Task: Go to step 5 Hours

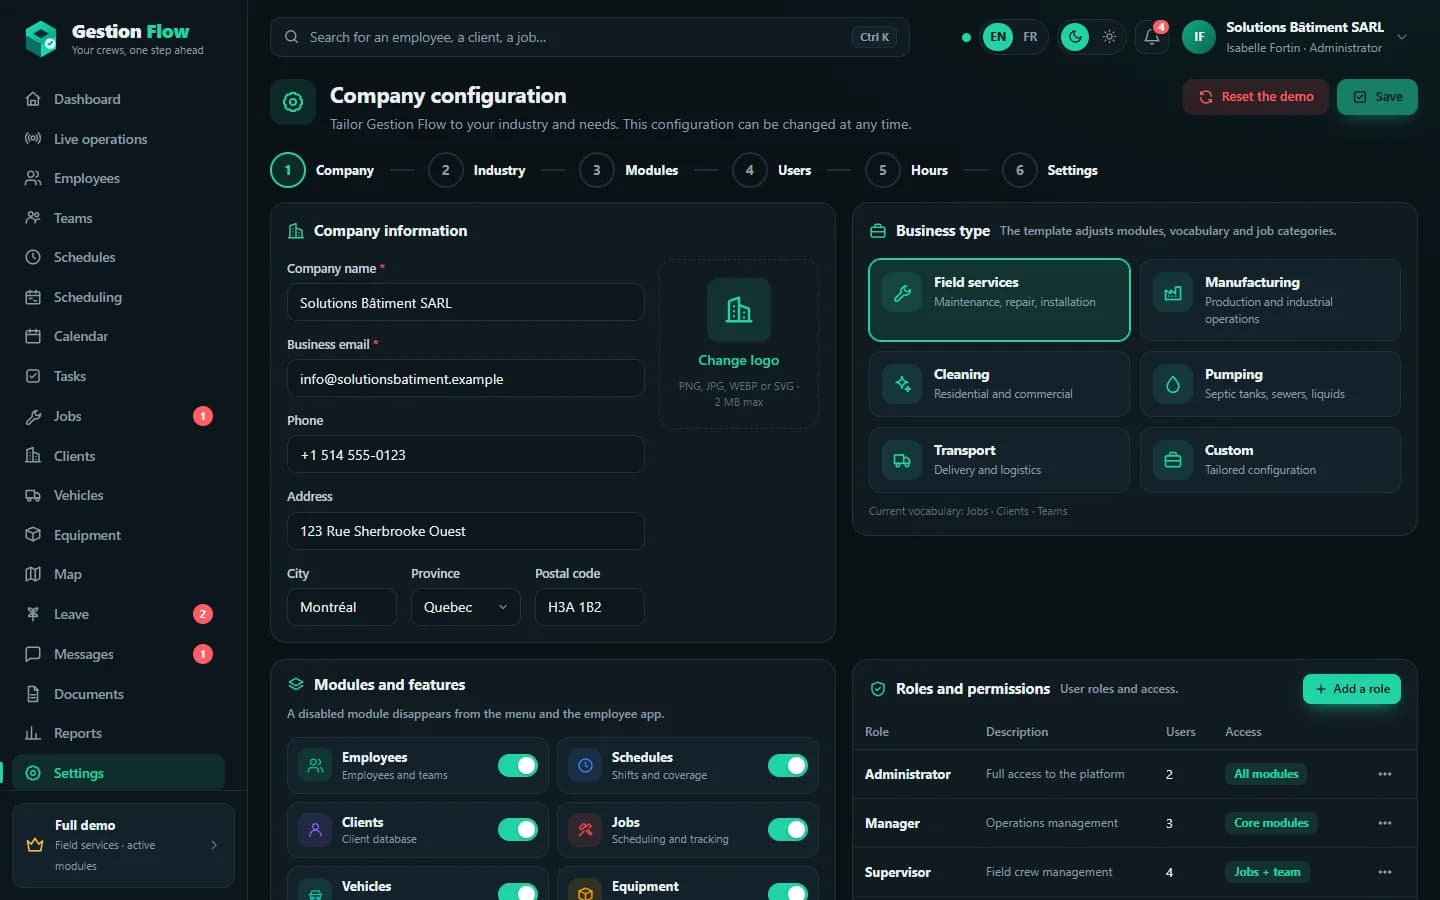Action: pos(907,170)
